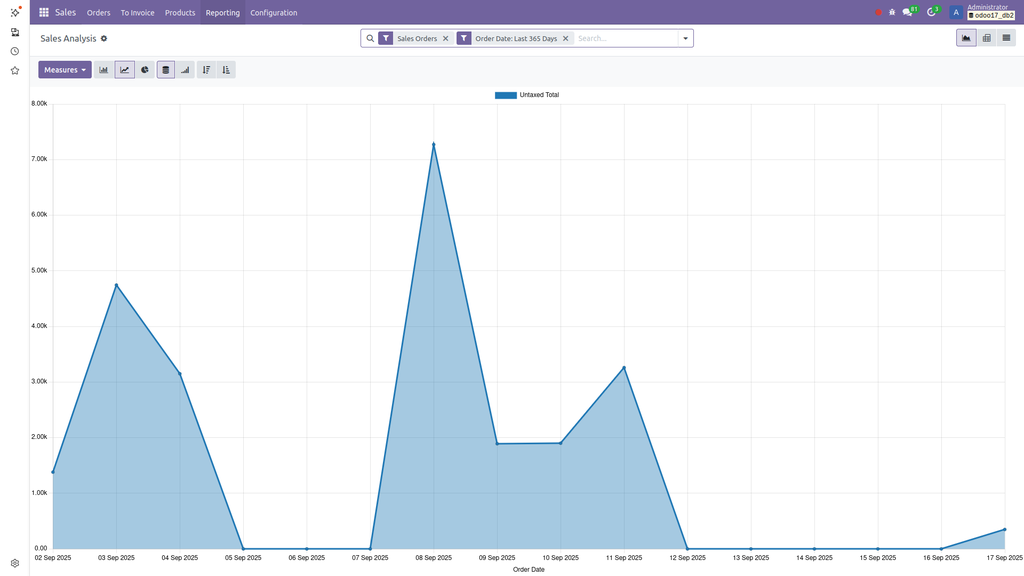The height and width of the screenshot is (576, 1024).
Task: Open the Sales Analysis gear menu
Action: [x=104, y=38]
